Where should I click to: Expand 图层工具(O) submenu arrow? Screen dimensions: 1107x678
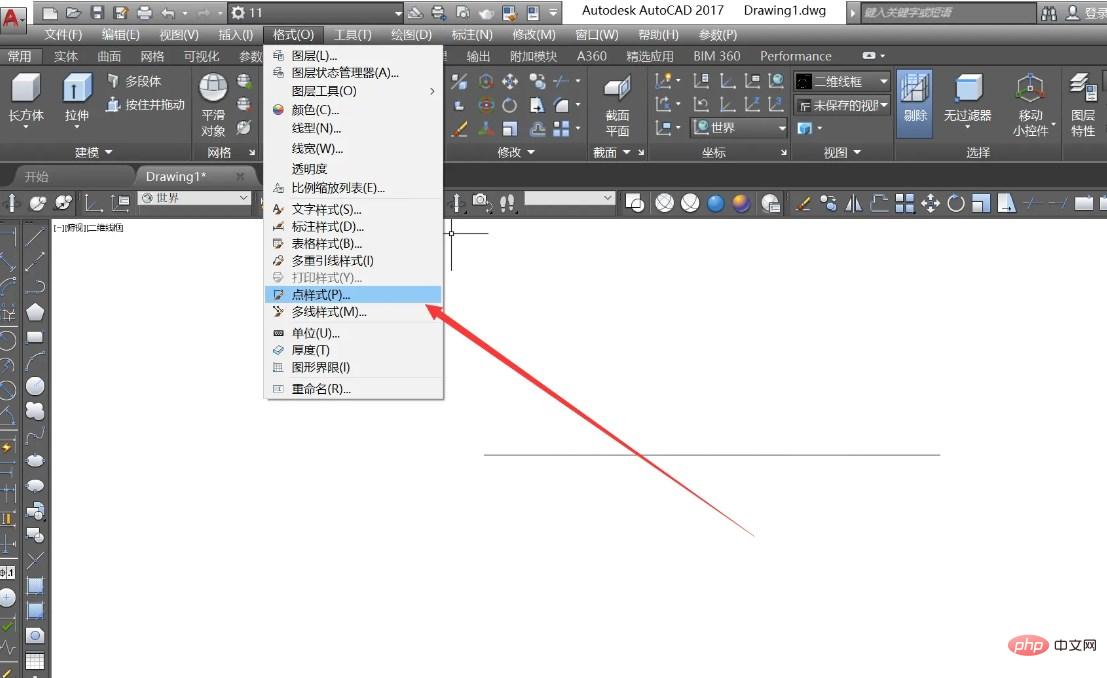coord(432,91)
